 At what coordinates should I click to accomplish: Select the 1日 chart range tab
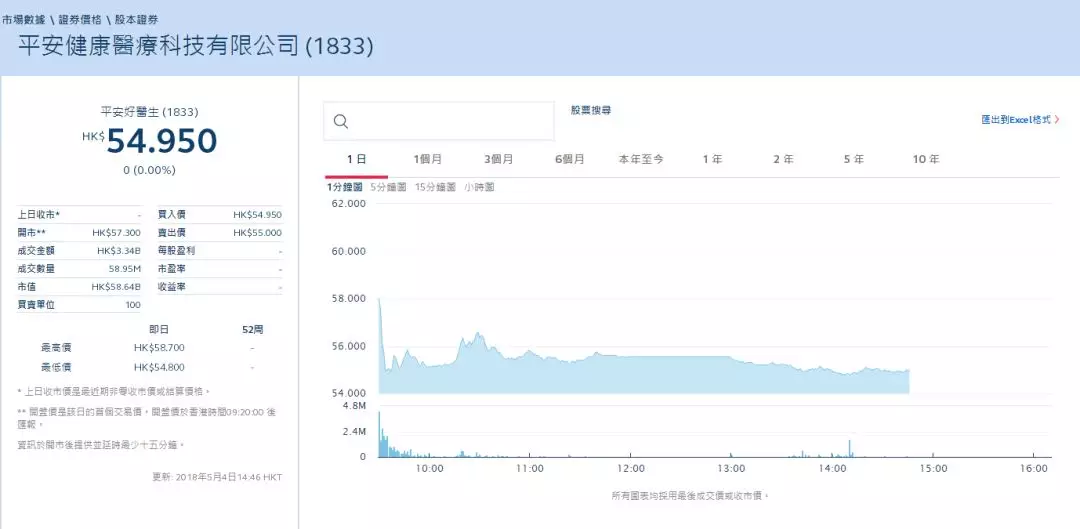click(x=356, y=160)
